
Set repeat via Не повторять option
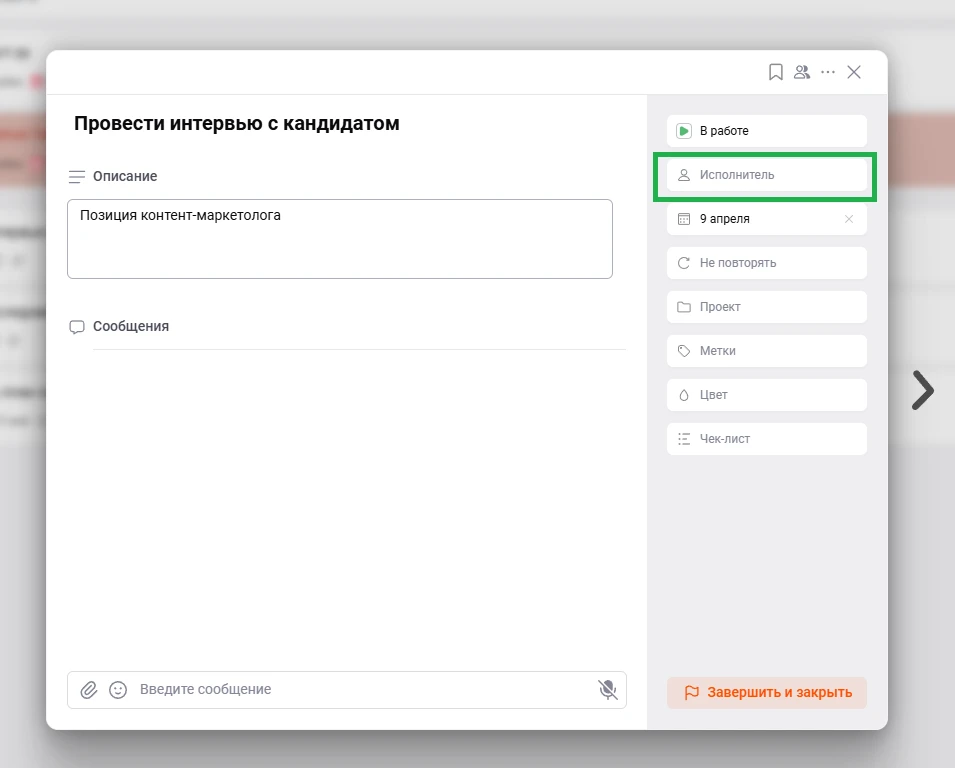[x=766, y=263]
